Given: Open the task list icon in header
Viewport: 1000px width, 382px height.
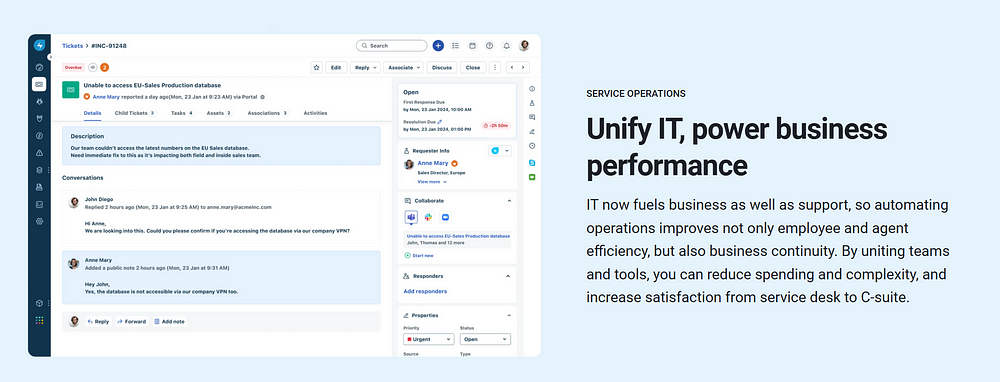Looking at the screenshot, I should coord(455,45).
